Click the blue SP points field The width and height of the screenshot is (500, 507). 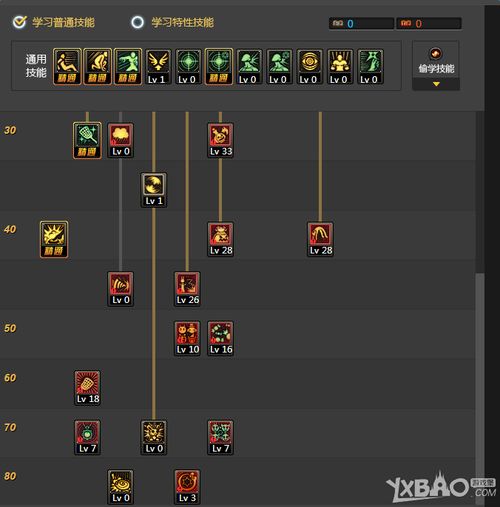tap(361, 23)
